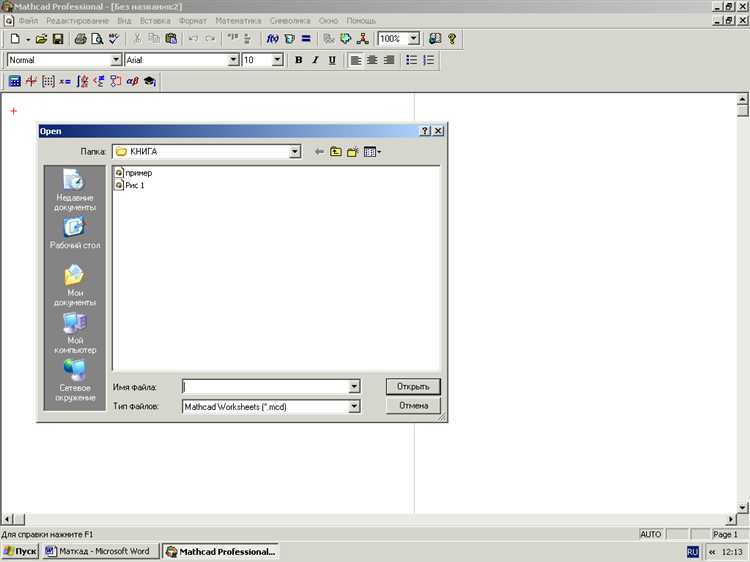Image resolution: width=750 pixels, height=562 pixels.
Task: Open the Graph palette
Action: coord(31,81)
